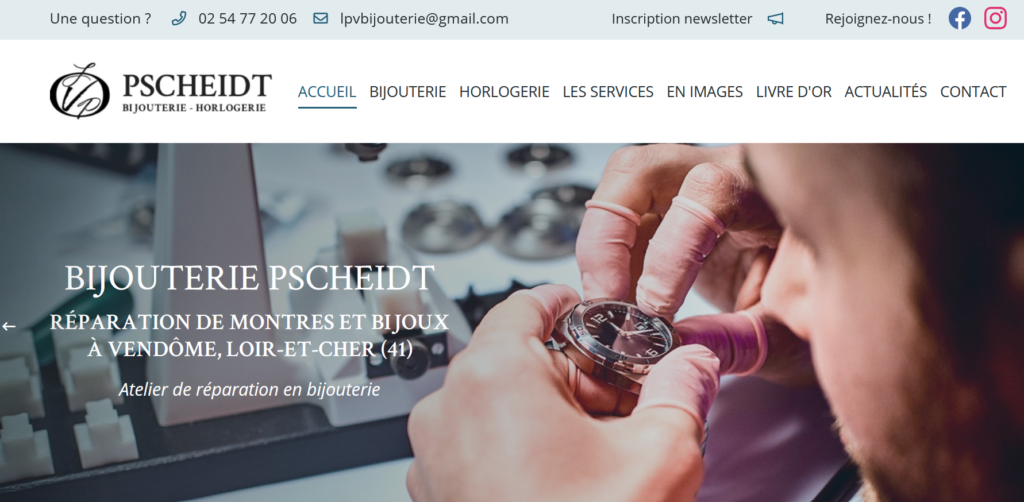1024x502 pixels.
Task: Call the number 02 54 77 20 06
Action: pyautogui.click(x=248, y=19)
